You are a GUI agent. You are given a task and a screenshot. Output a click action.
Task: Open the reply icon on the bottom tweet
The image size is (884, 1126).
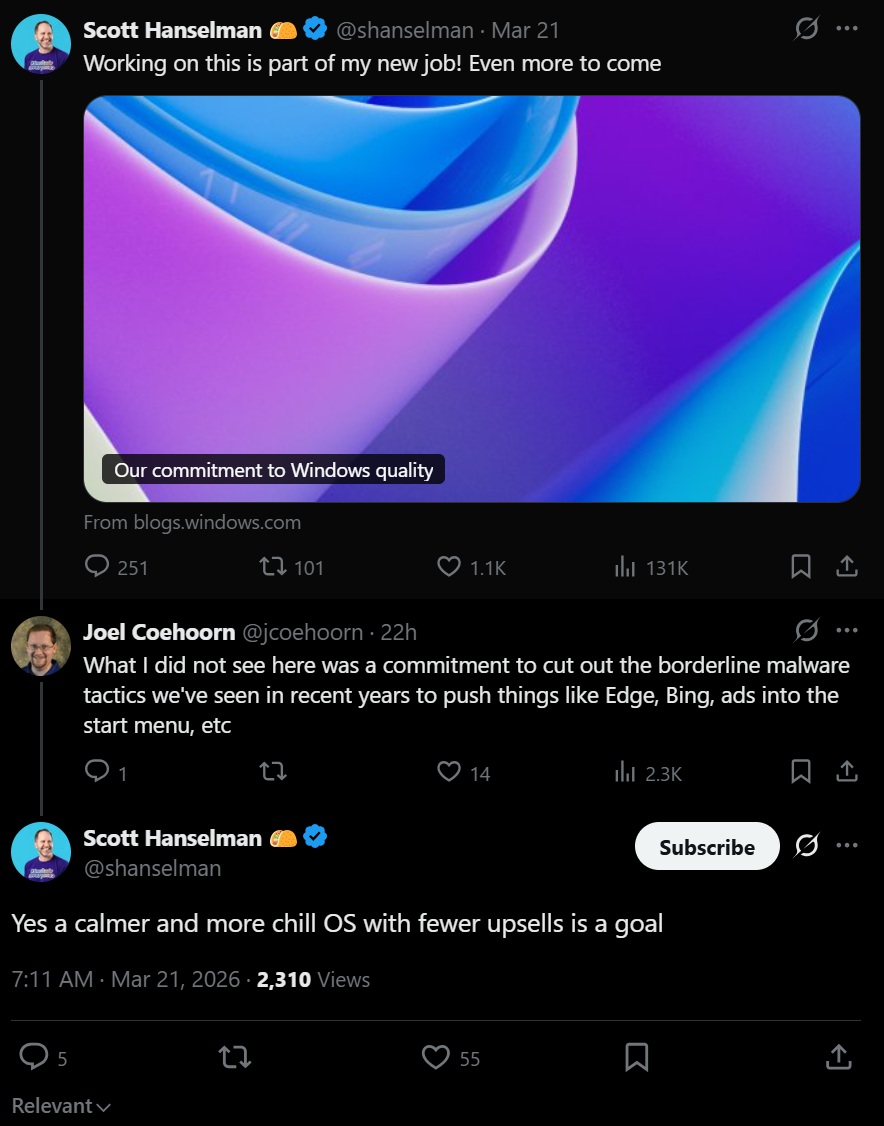(33, 1057)
